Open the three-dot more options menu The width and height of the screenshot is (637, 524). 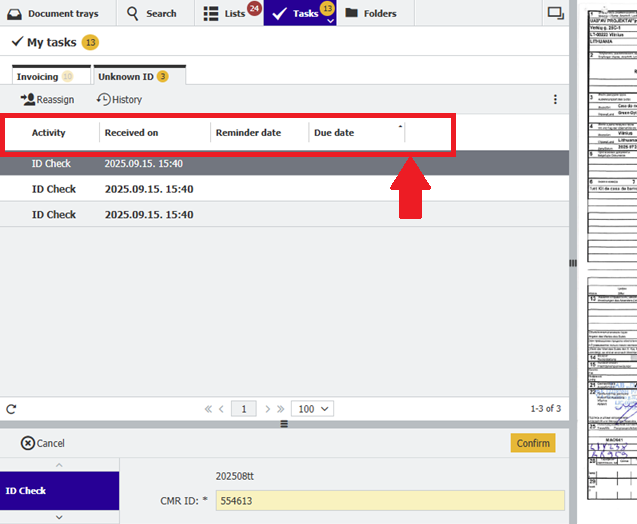pos(555,99)
